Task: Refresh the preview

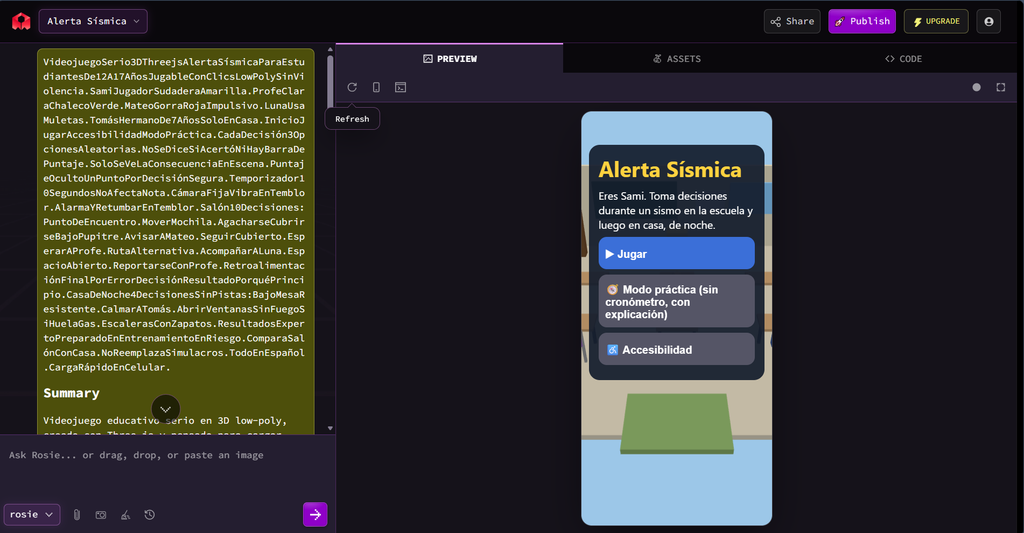Action: click(x=352, y=88)
